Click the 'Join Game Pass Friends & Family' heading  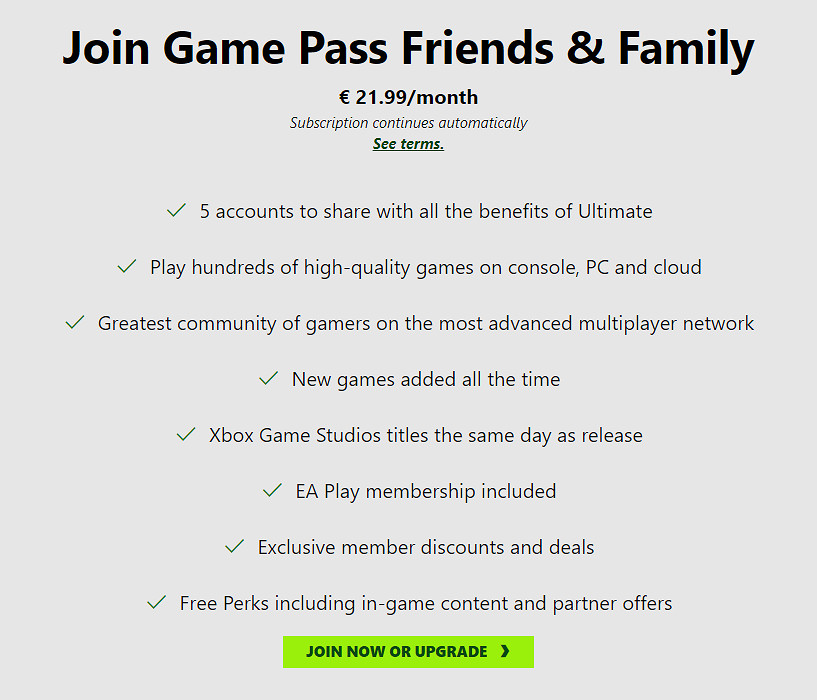coord(408,47)
